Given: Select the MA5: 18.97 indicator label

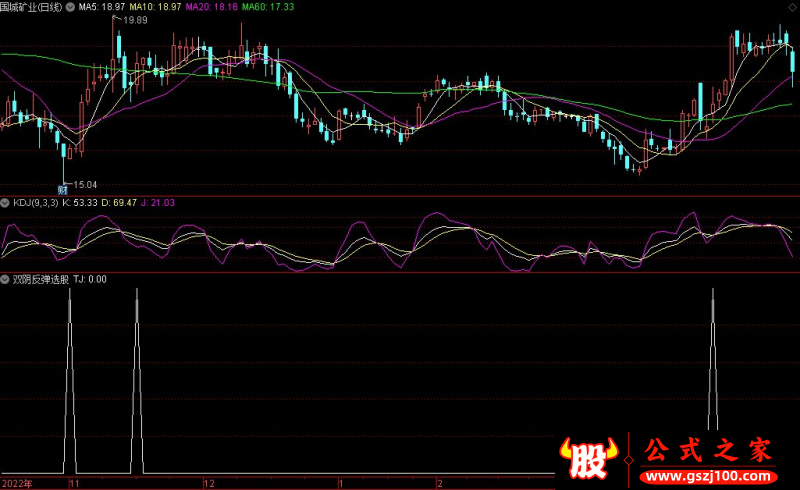Looking at the screenshot, I should click(102, 7).
